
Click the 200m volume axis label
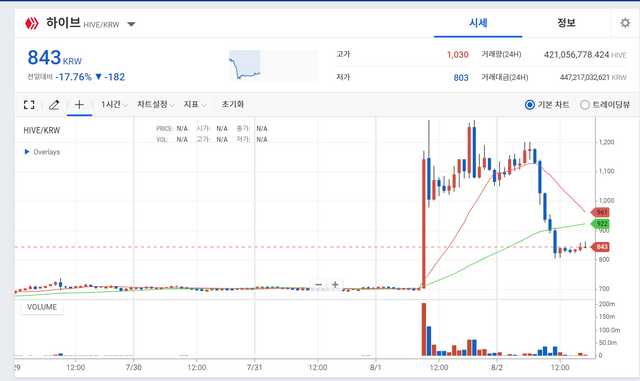607,304
